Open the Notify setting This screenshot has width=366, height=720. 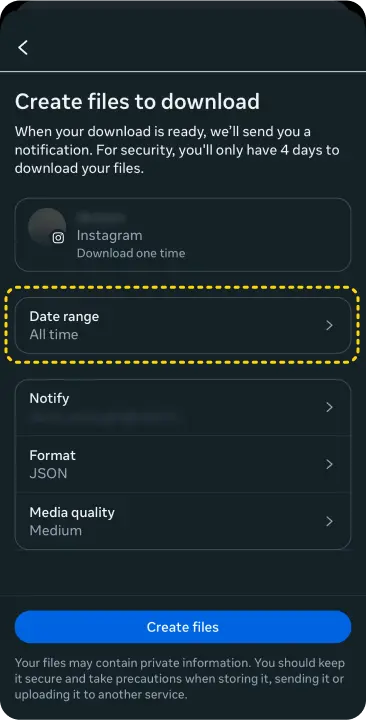[x=183, y=407]
